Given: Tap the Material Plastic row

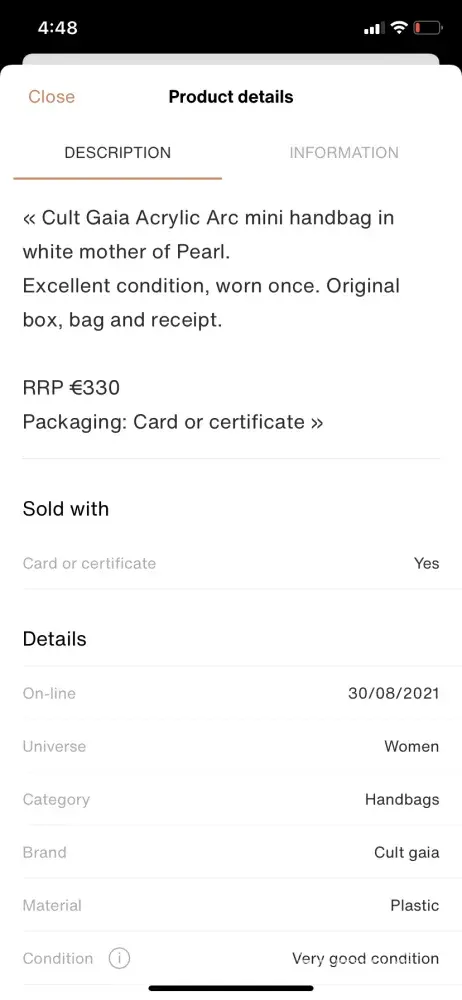Looking at the screenshot, I should (x=231, y=906).
